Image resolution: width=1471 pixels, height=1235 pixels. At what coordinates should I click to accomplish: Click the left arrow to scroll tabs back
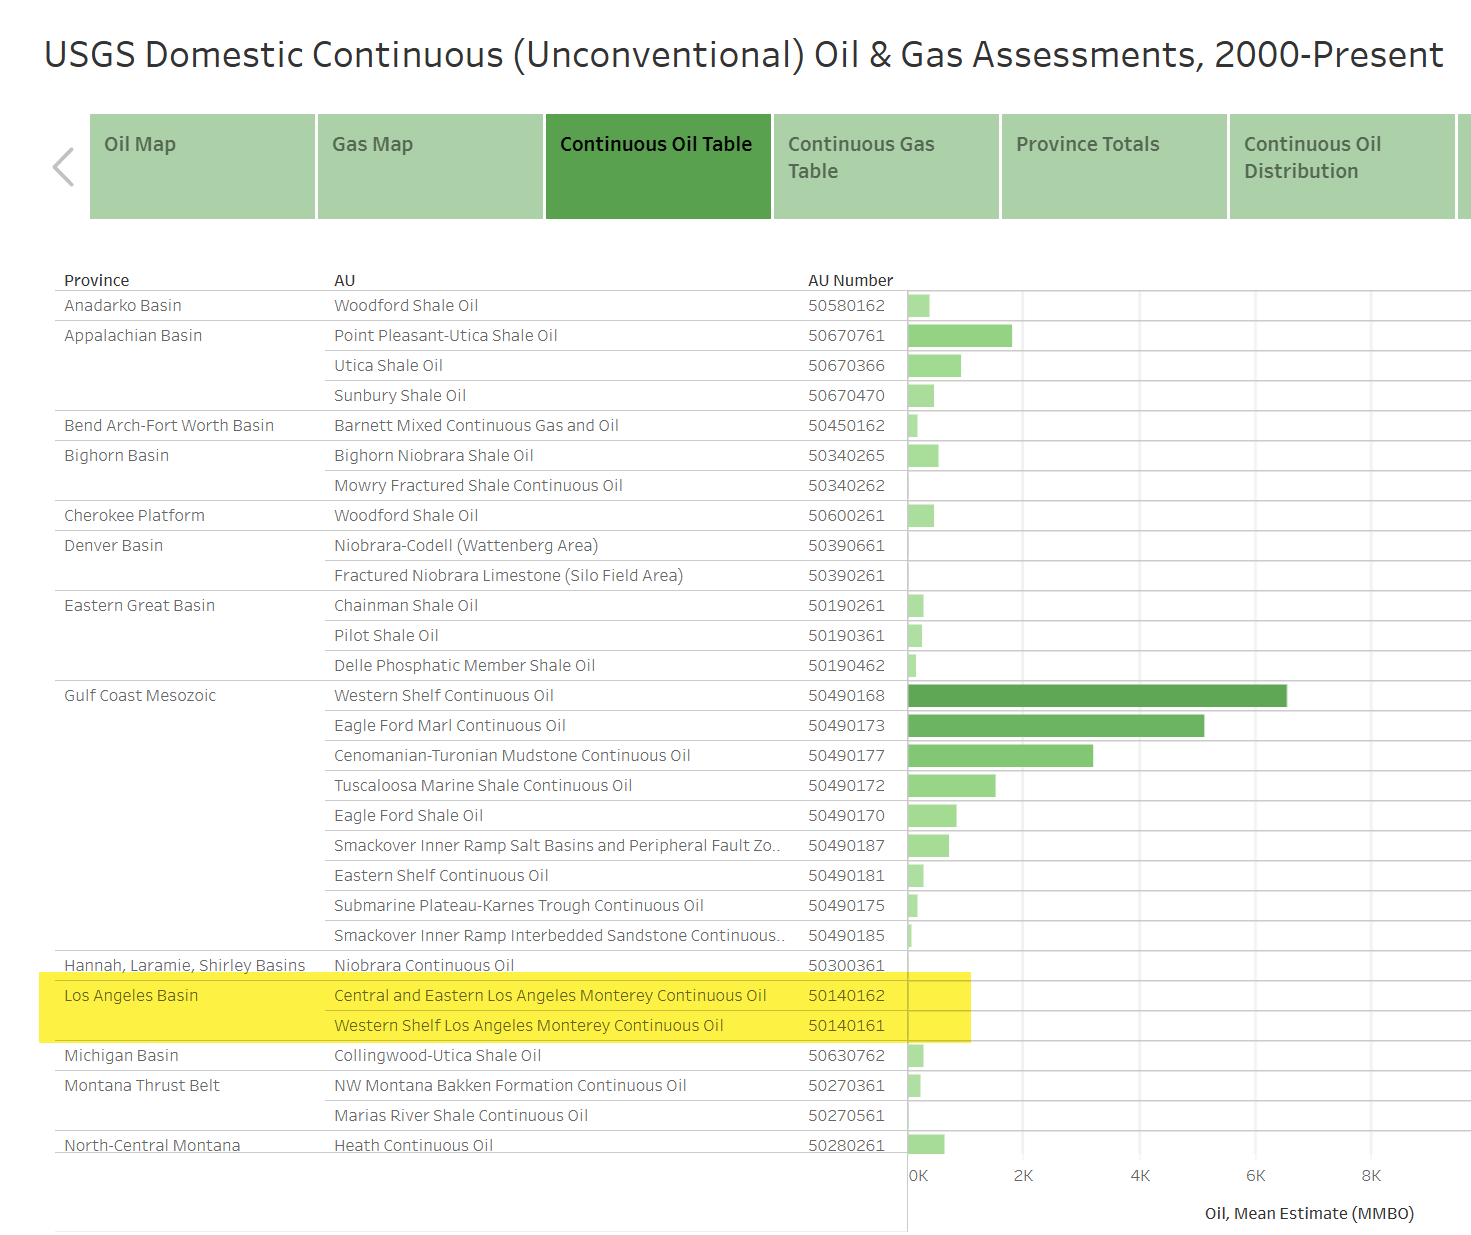(63, 167)
